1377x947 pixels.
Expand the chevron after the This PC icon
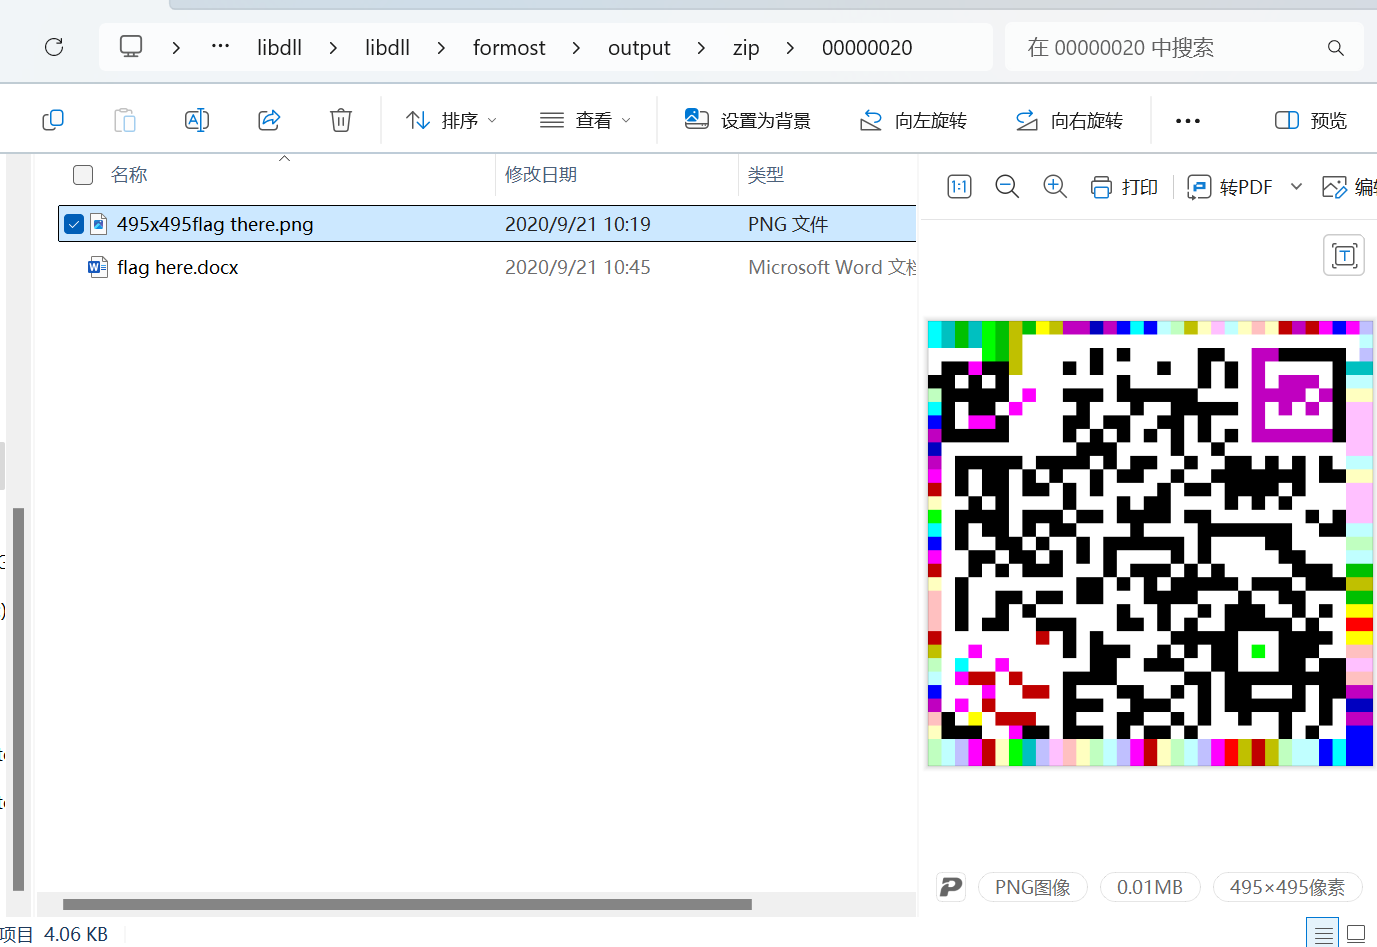tap(176, 47)
